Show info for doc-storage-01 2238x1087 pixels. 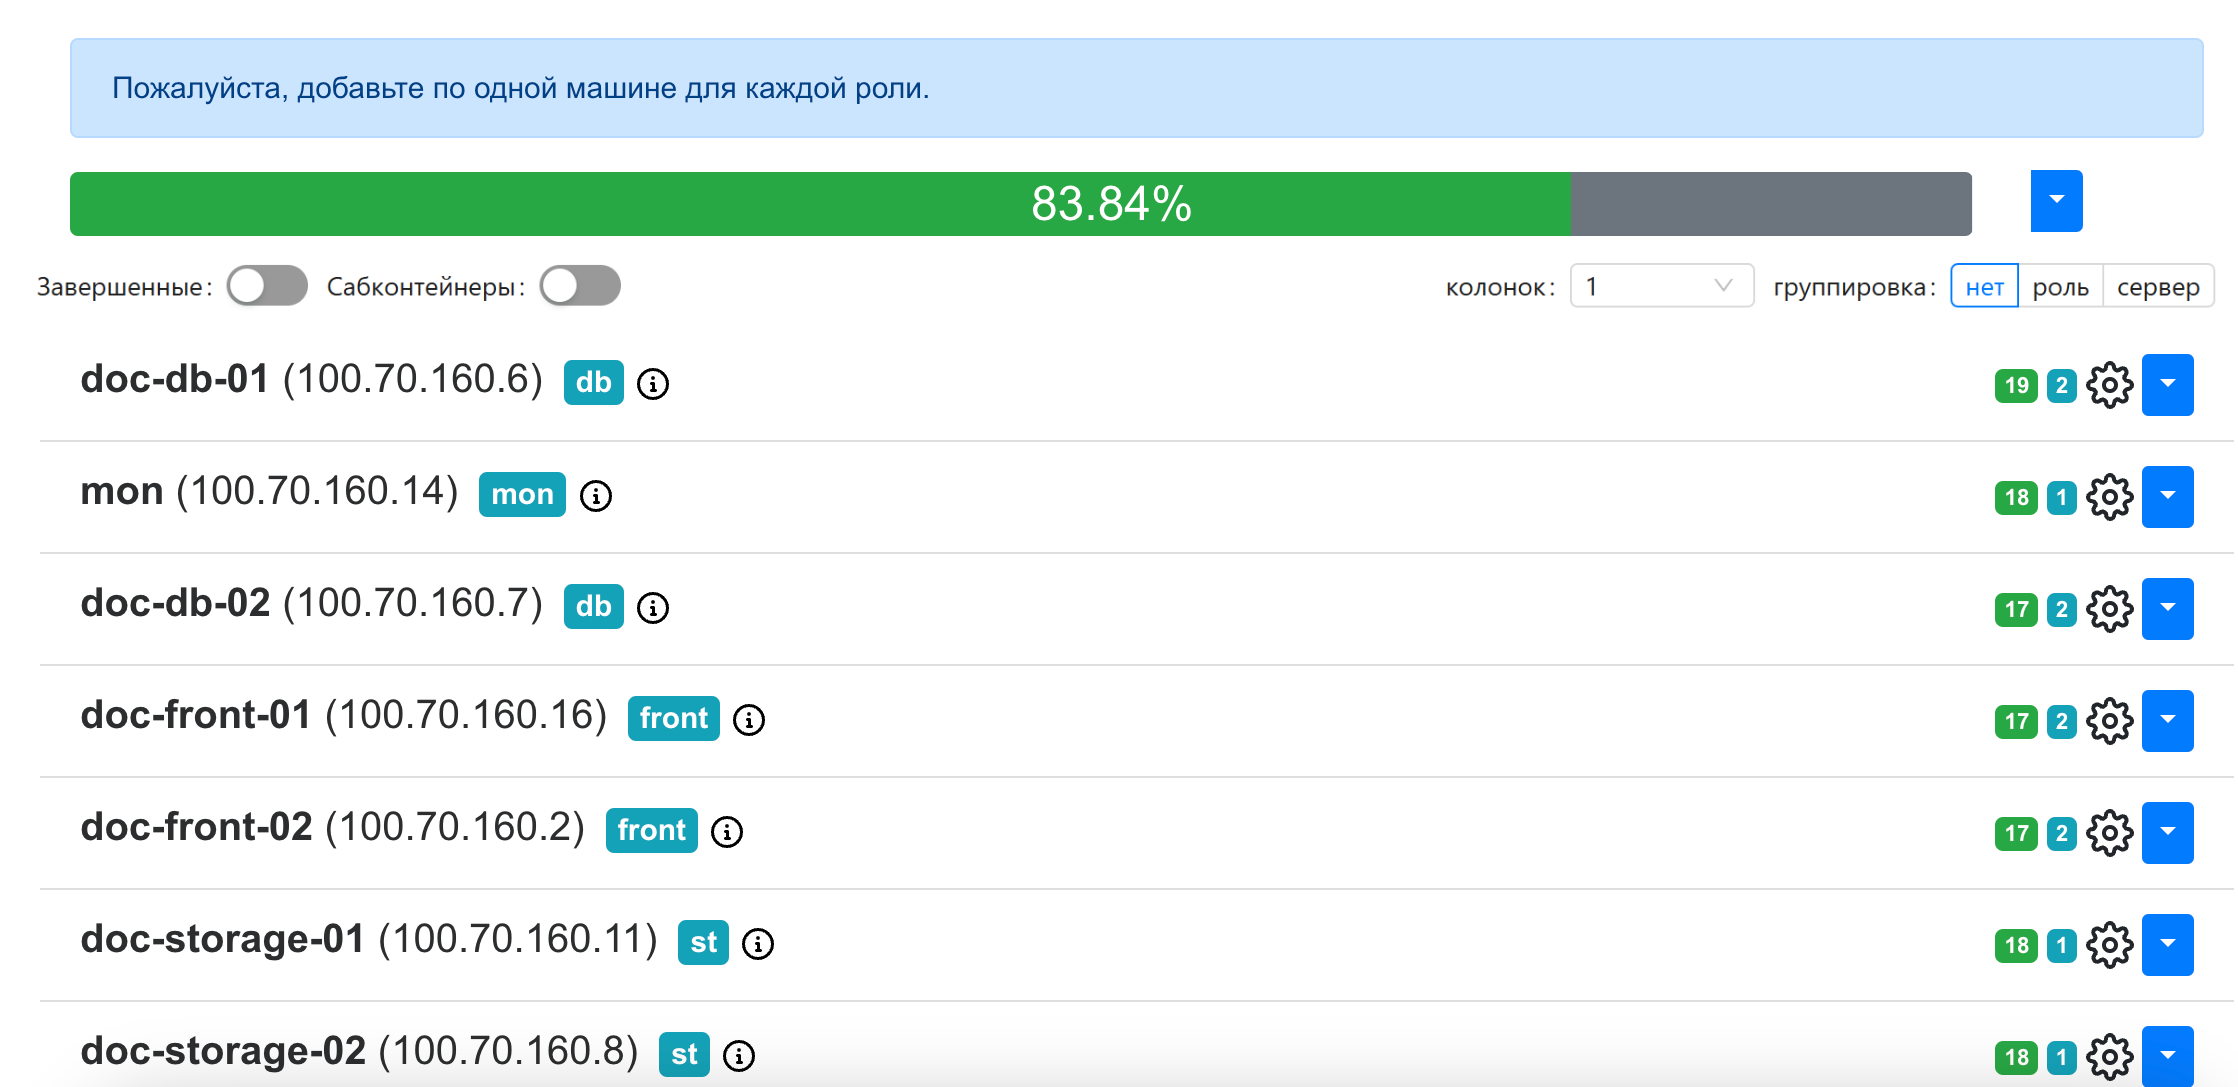[x=758, y=943]
